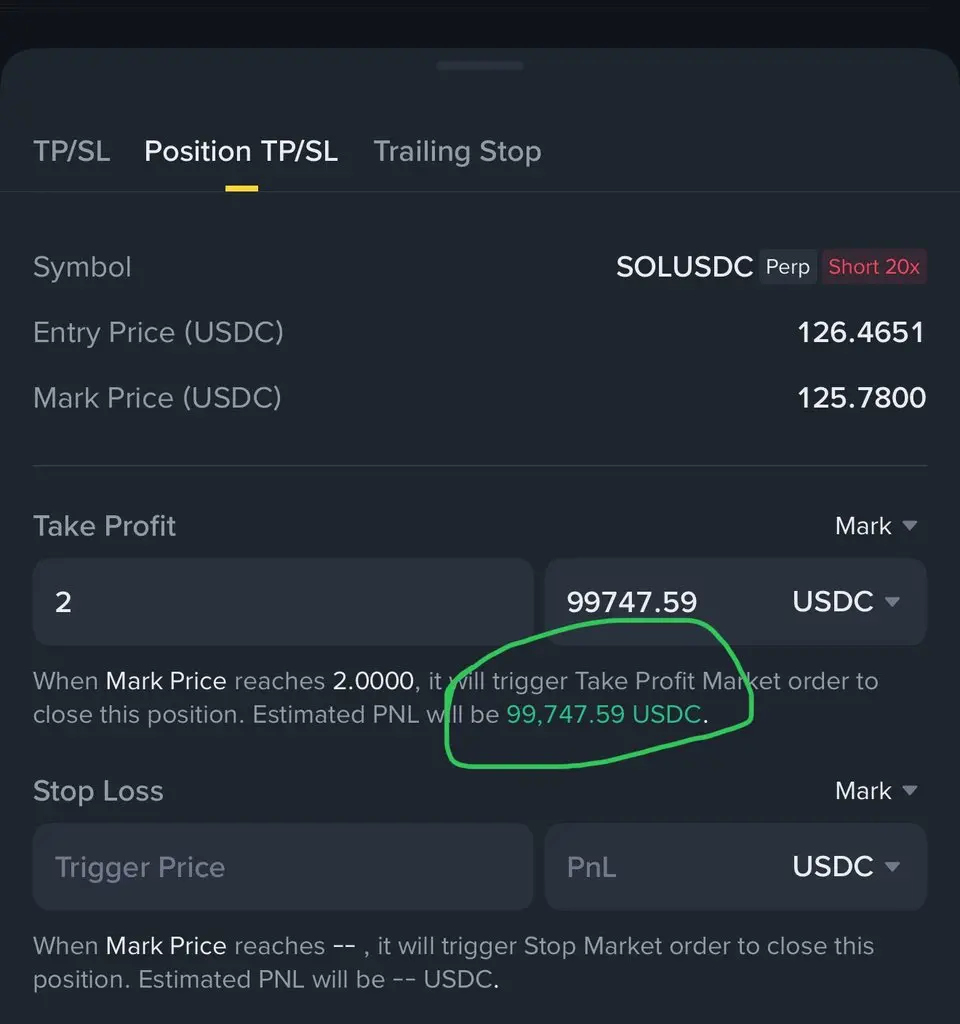
Task: Click the SOLUSDC symbol name
Action: (684, 267)
